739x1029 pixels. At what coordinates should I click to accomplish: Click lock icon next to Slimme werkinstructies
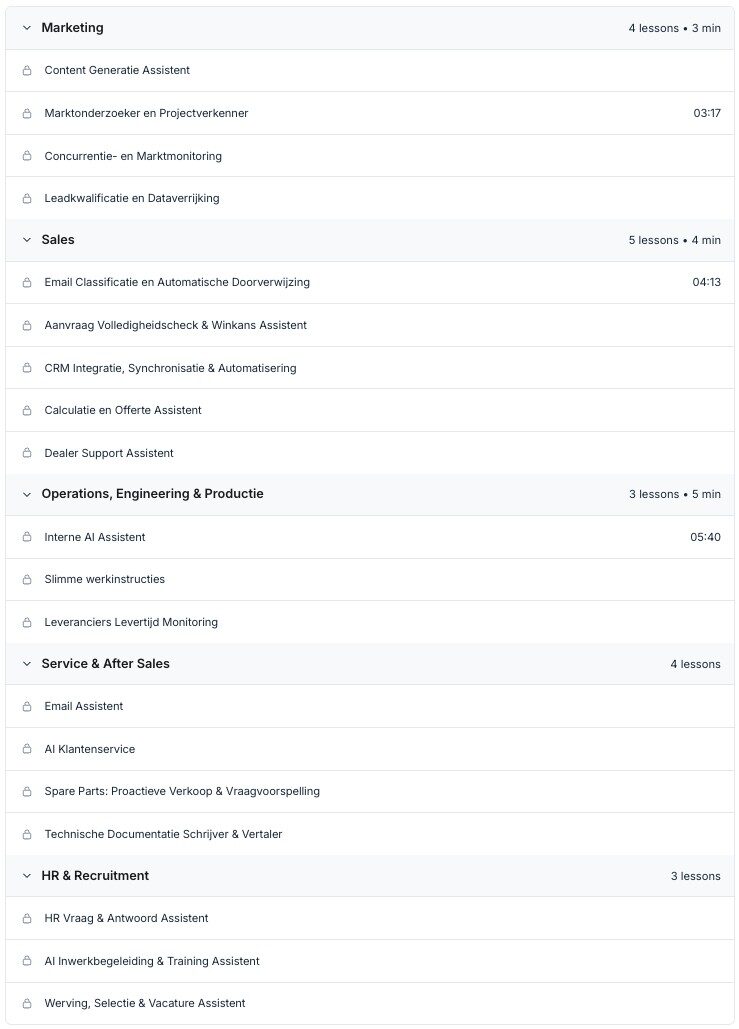coord(27,580)
